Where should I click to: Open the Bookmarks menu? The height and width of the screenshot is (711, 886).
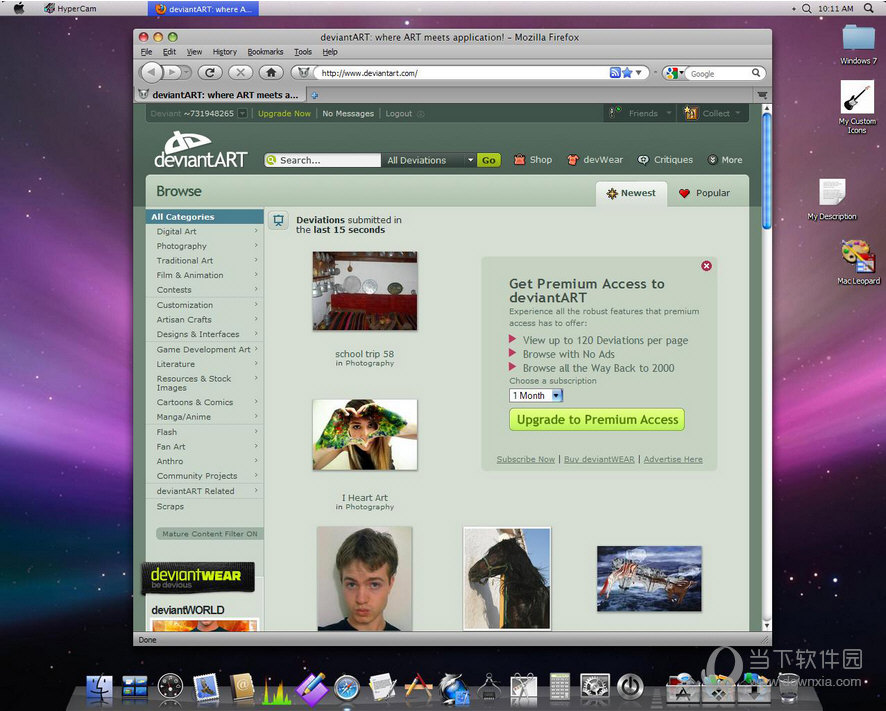[265, 52]
